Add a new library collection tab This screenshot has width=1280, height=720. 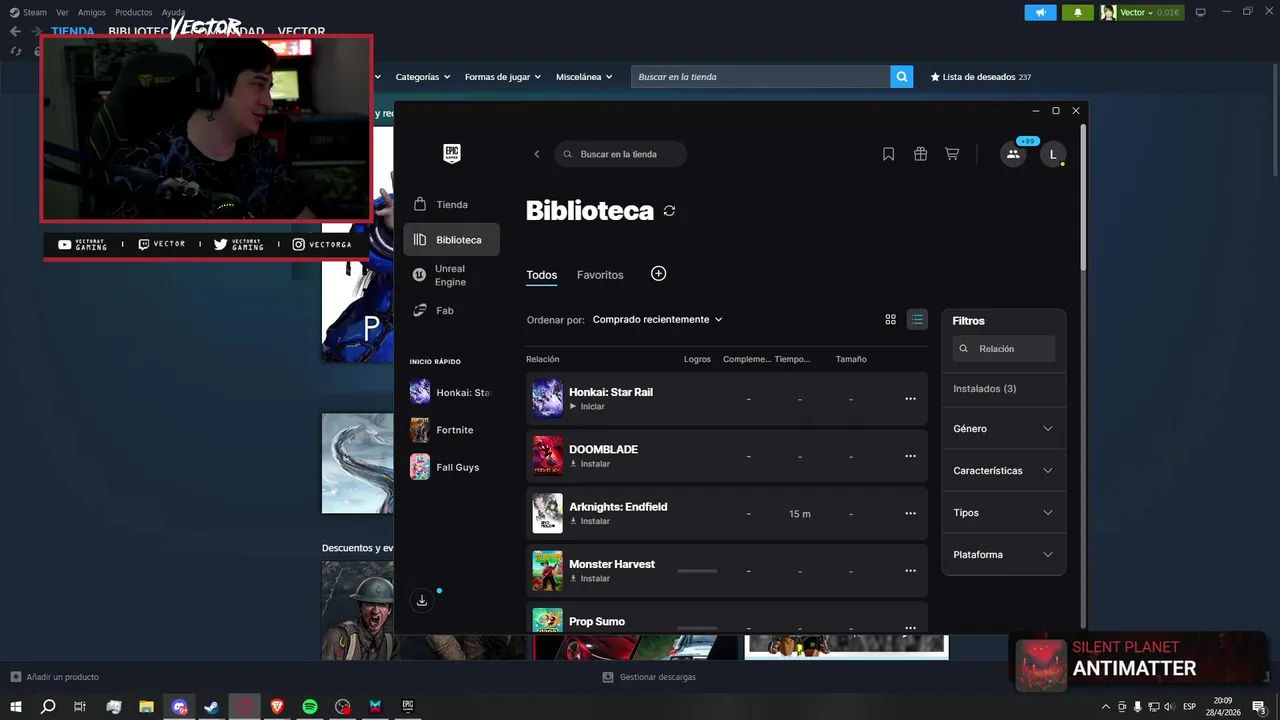tap(658, 273)
